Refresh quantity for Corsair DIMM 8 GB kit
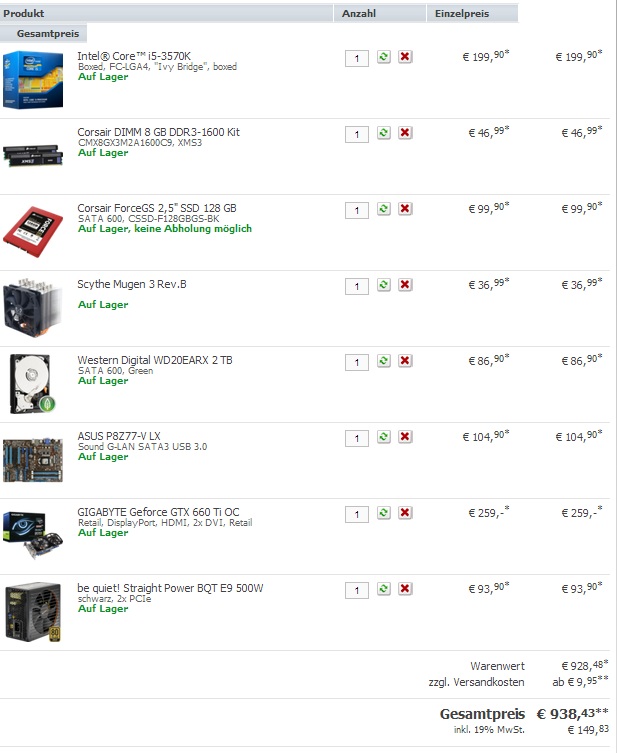The height and width of the screenshot is (753, 617). [x=383, y=133]
